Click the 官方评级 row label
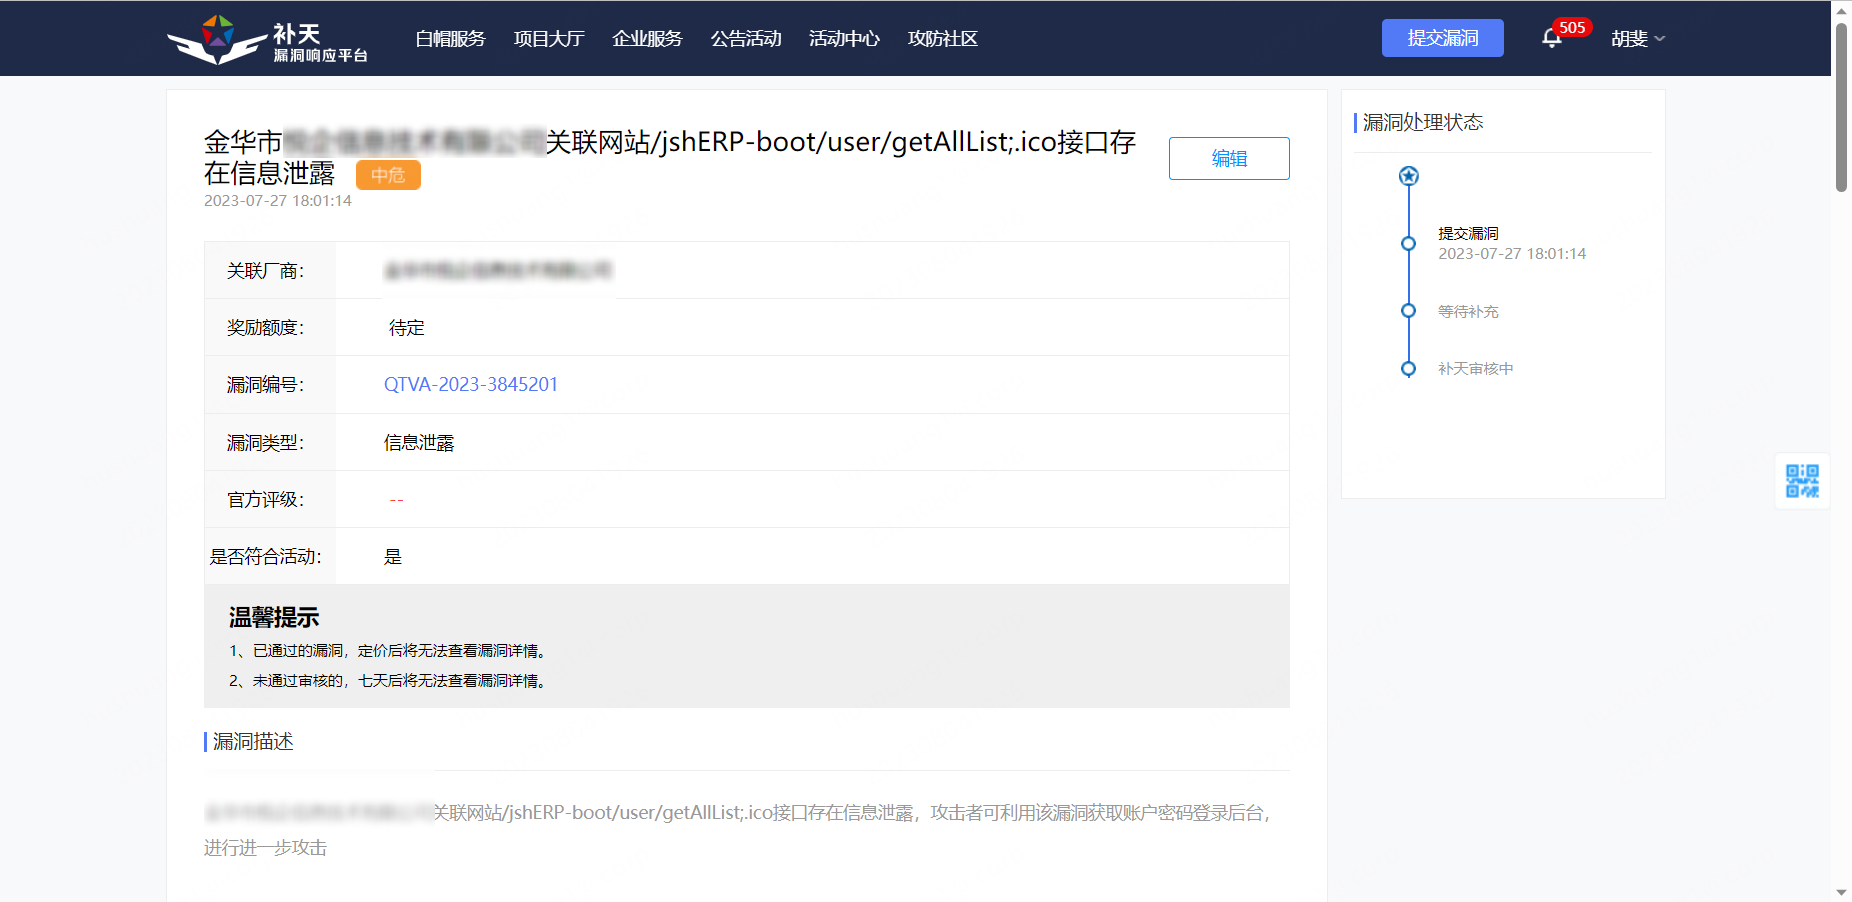The width and height of the screenshot is (1852, 902). (265, 499)
